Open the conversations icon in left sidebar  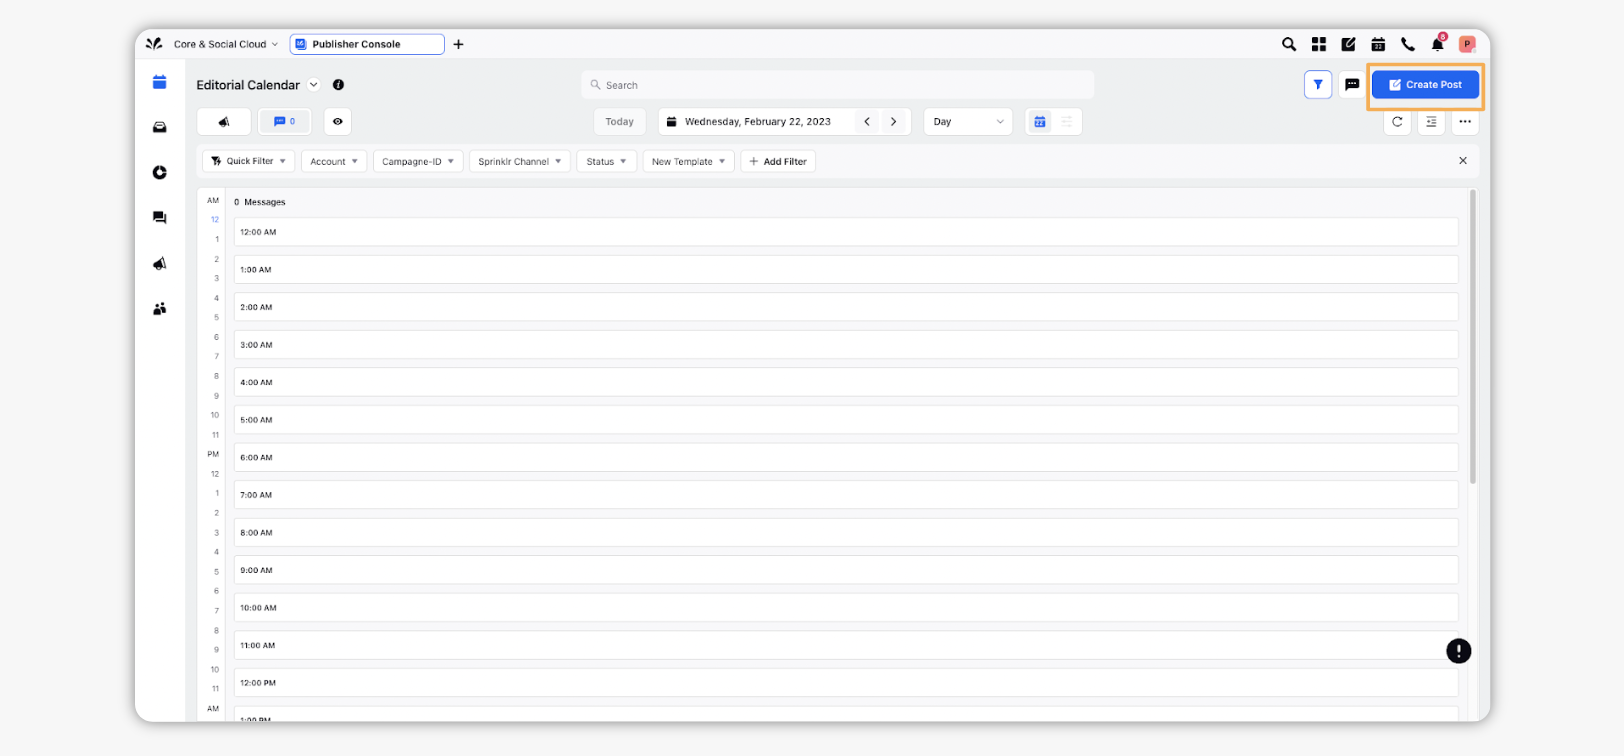coord(159,218)
